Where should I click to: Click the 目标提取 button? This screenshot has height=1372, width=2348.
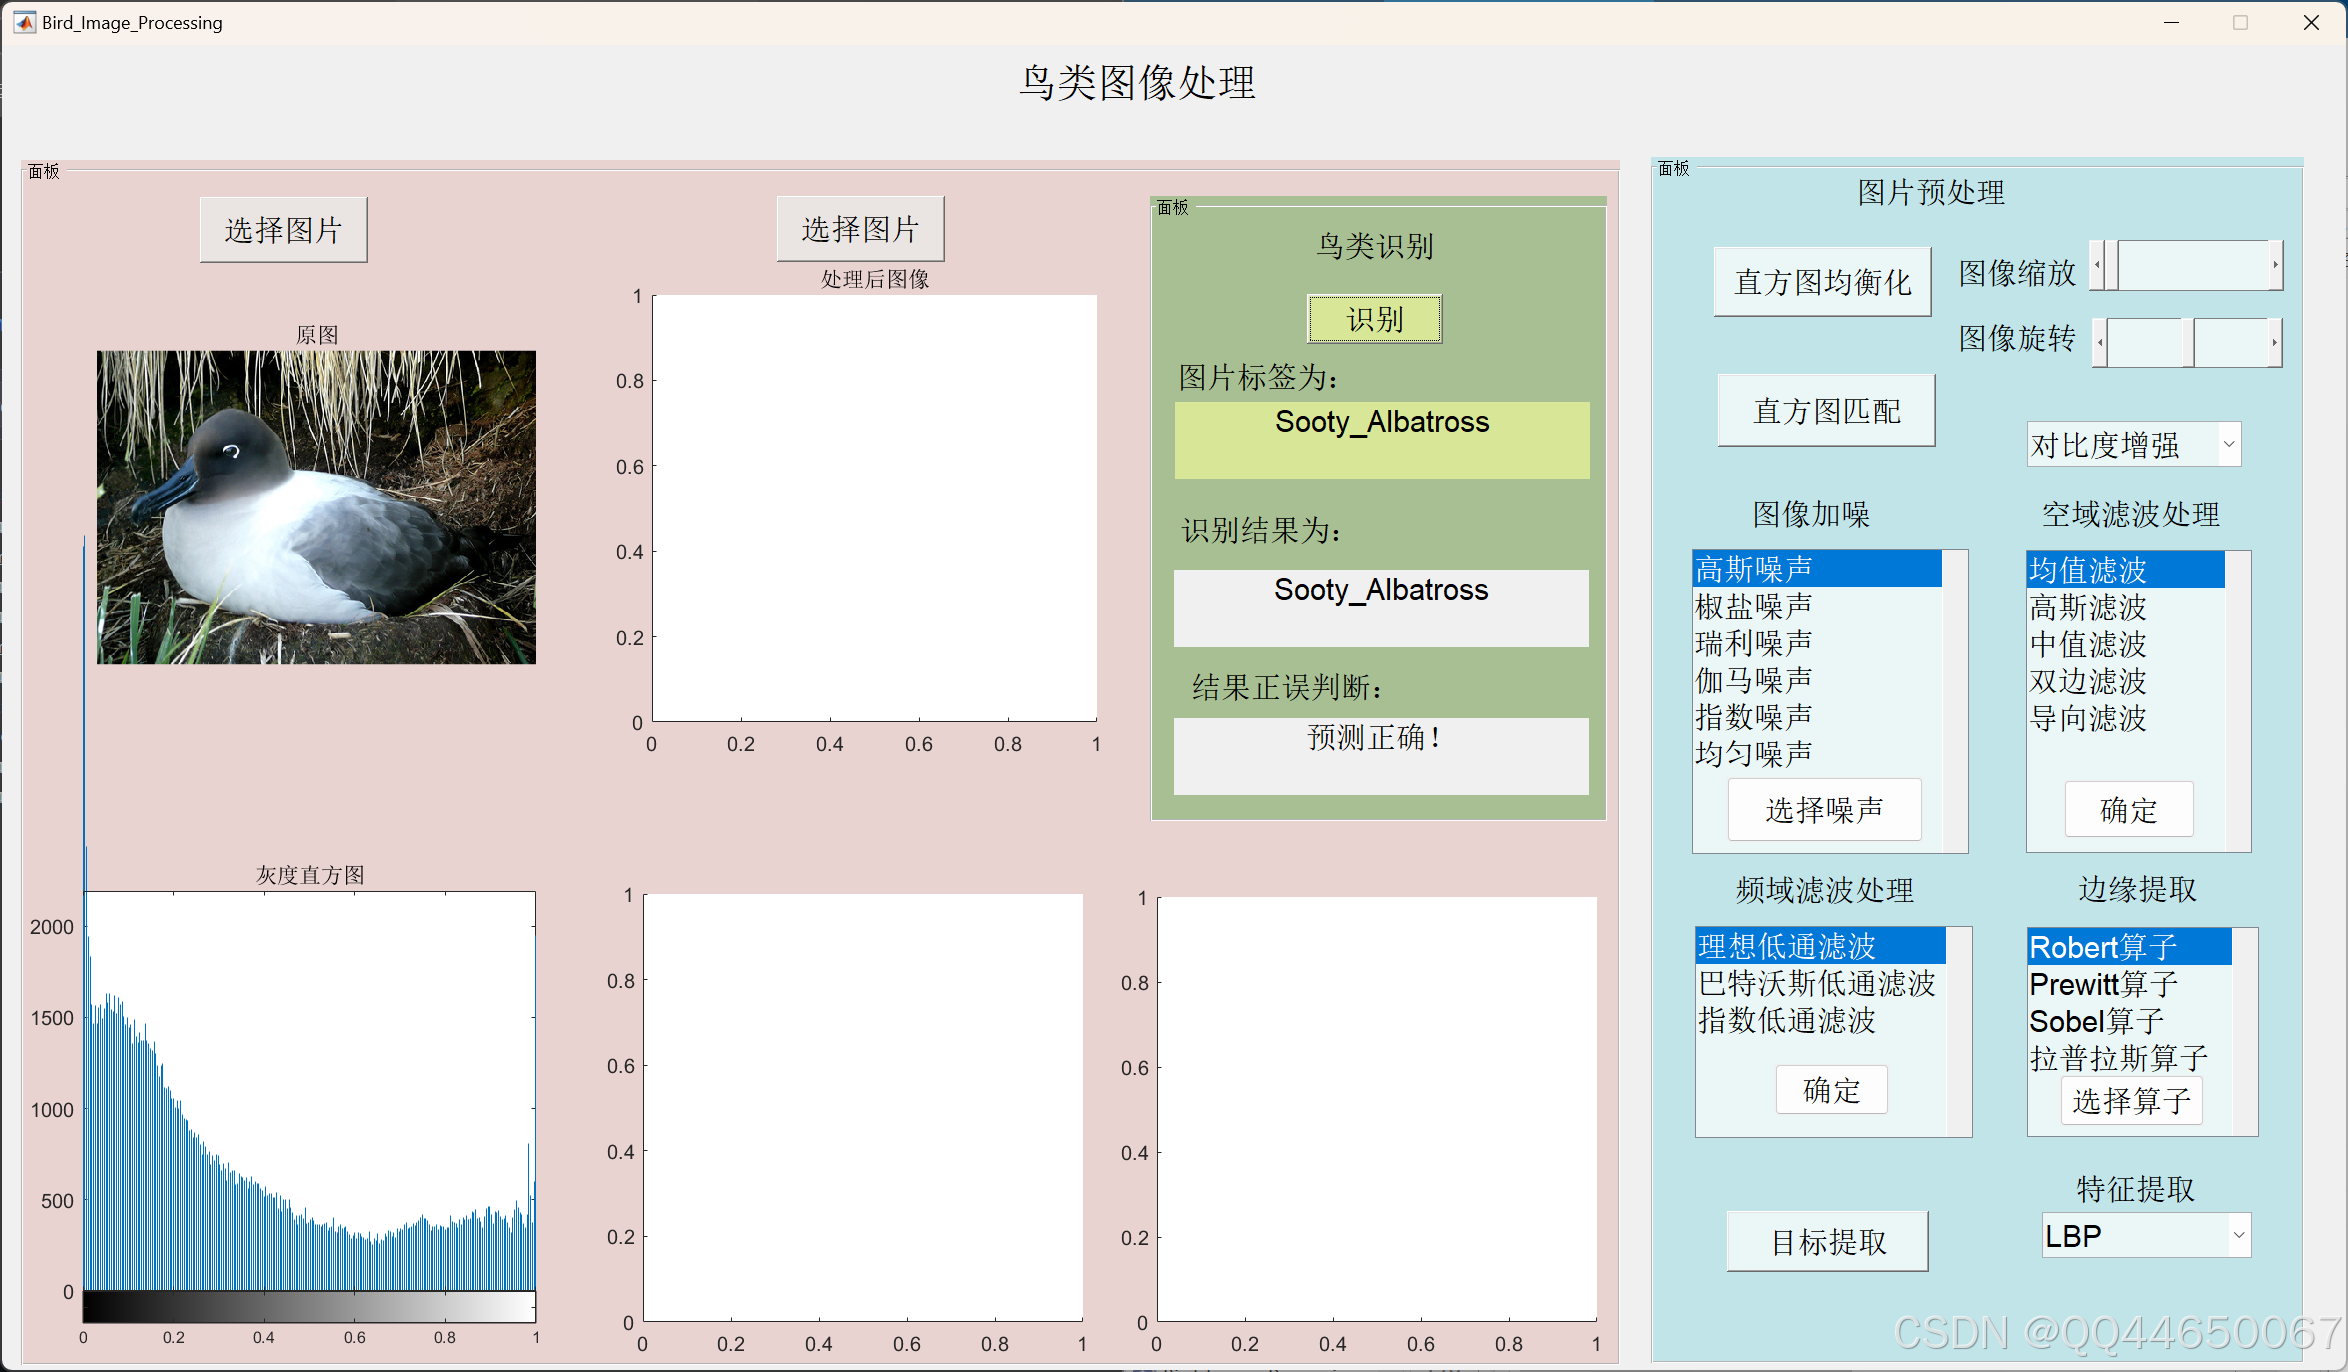pos(1827,1242)
